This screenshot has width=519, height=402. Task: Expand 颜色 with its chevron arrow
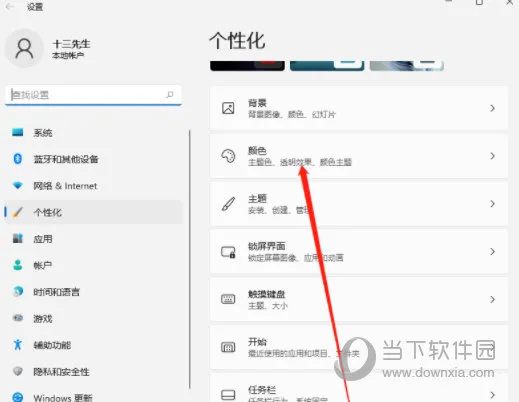coord(492,156)
